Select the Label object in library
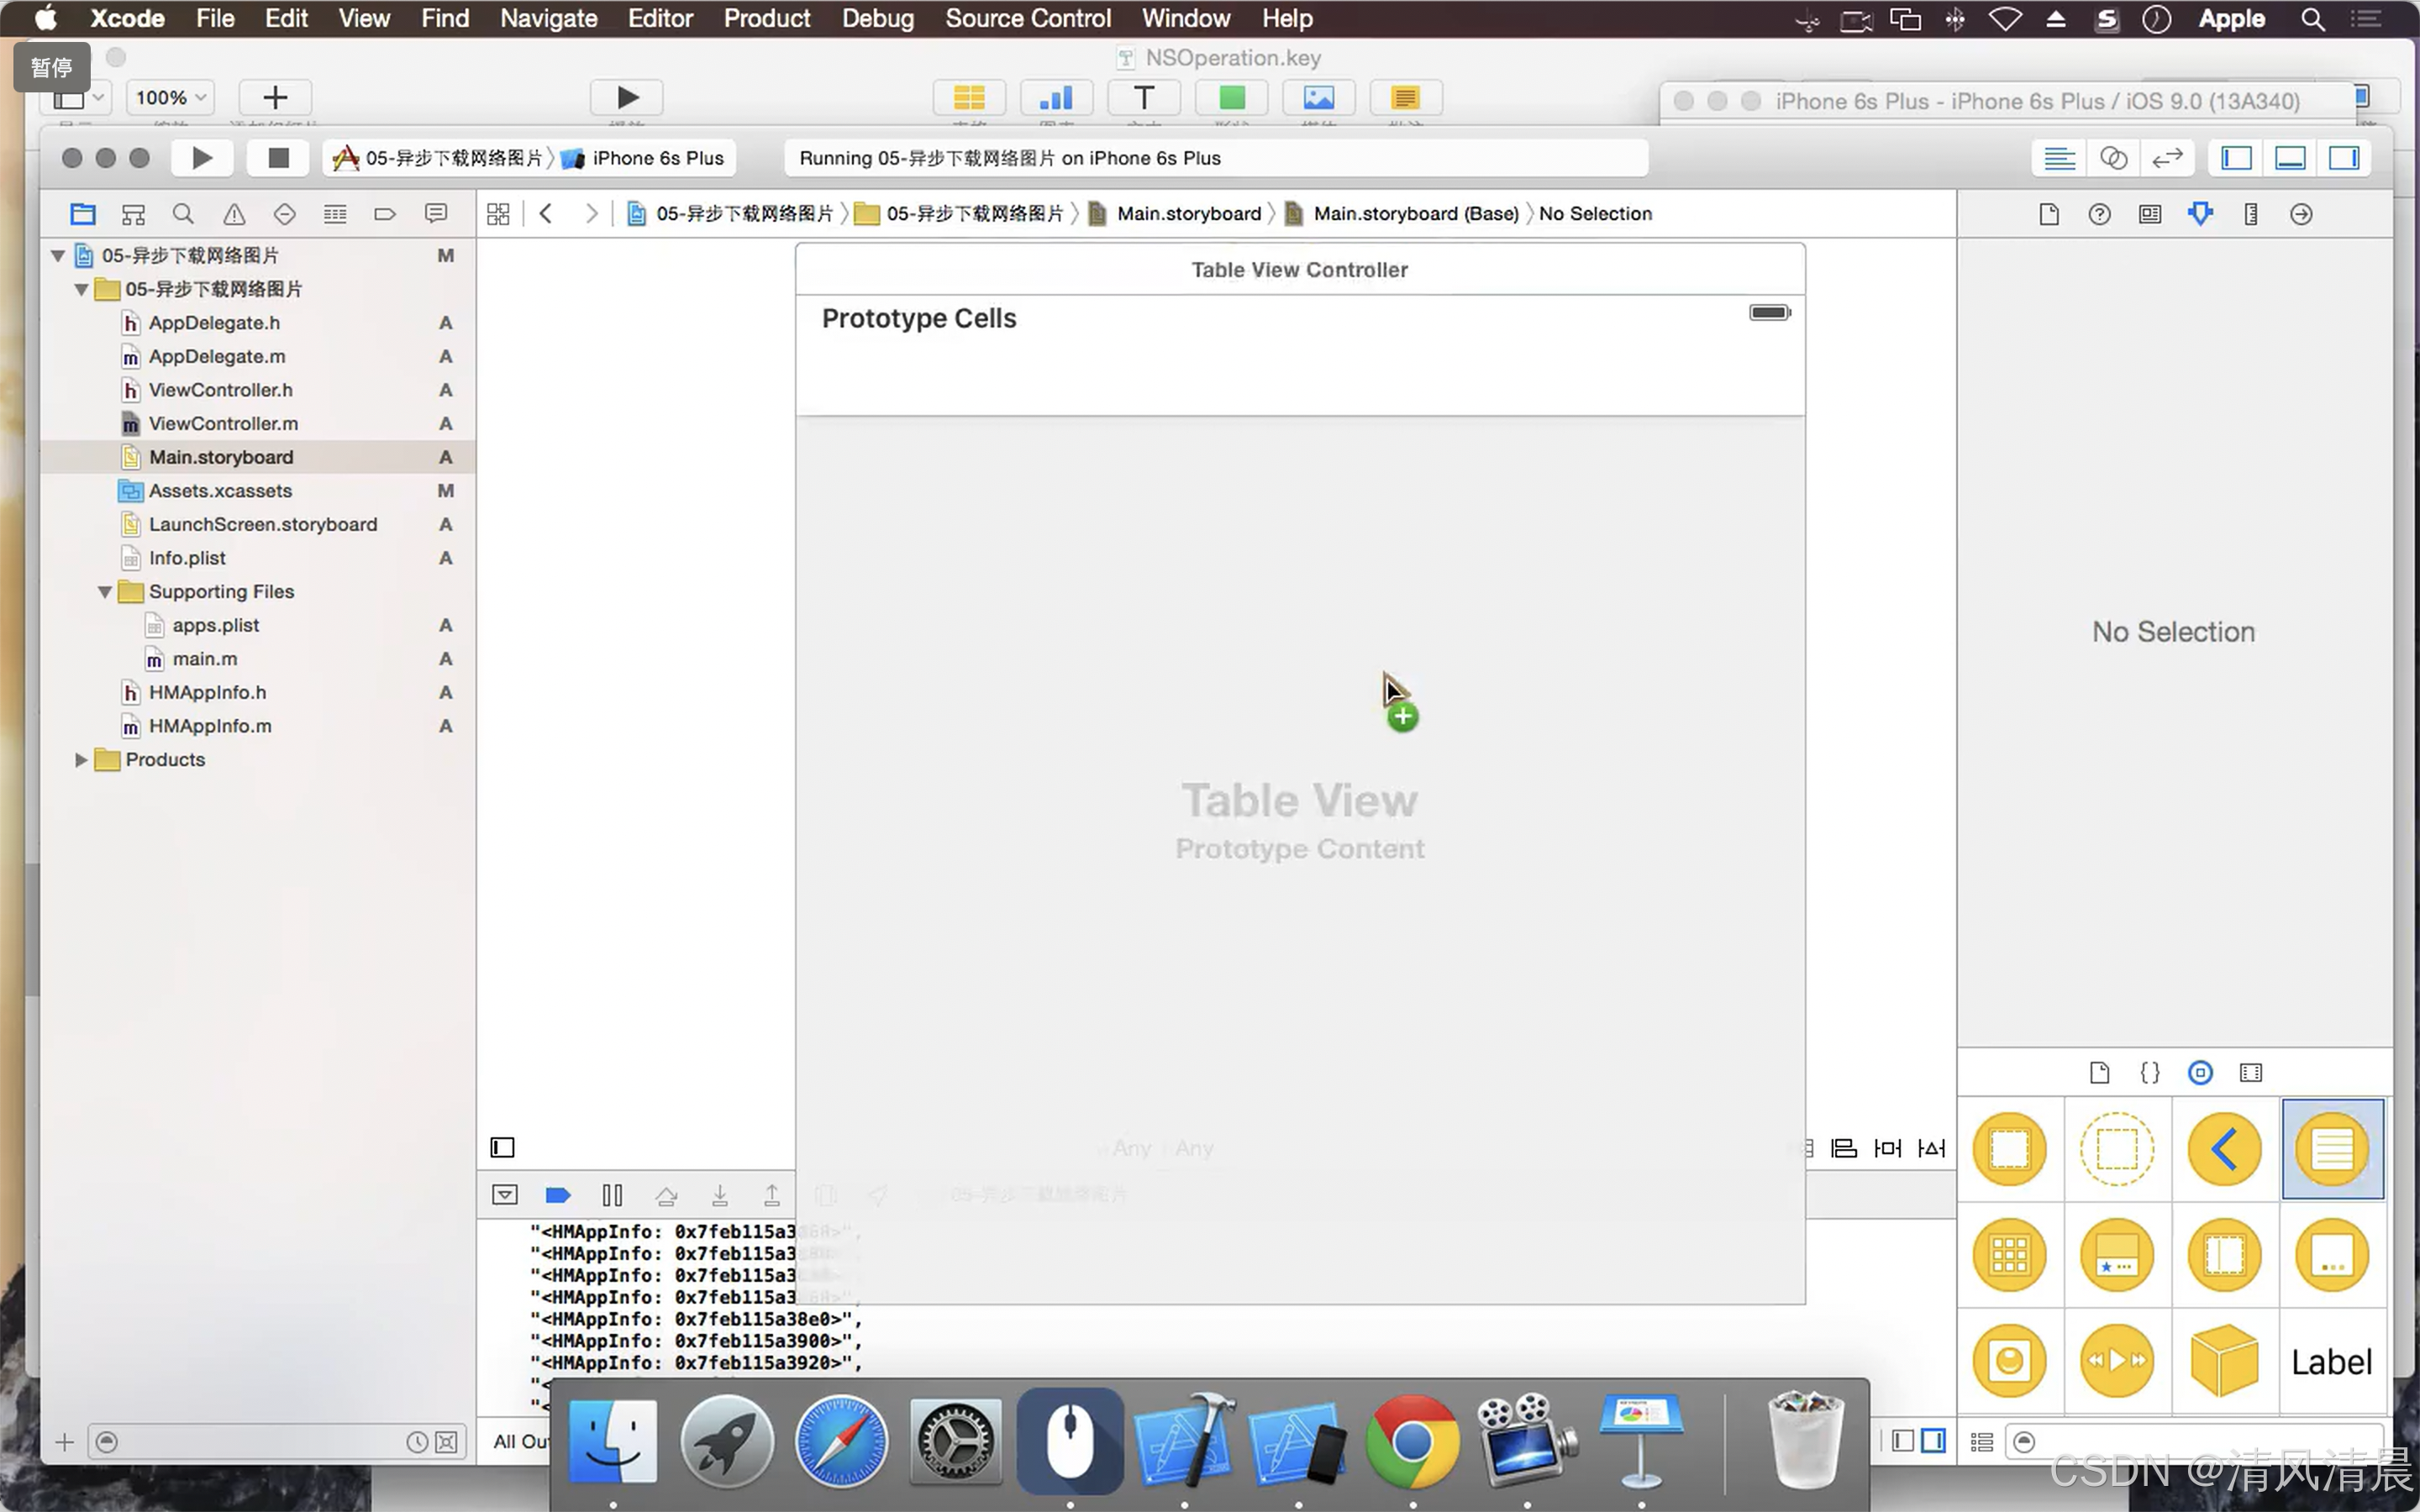 pos(2331,1362)
